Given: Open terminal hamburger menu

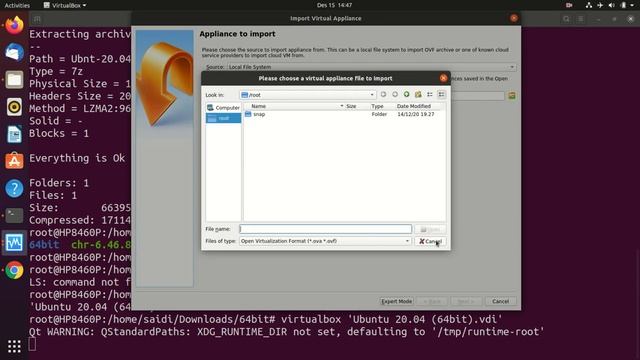Looking at the screenshot, I should click(580, 19).
